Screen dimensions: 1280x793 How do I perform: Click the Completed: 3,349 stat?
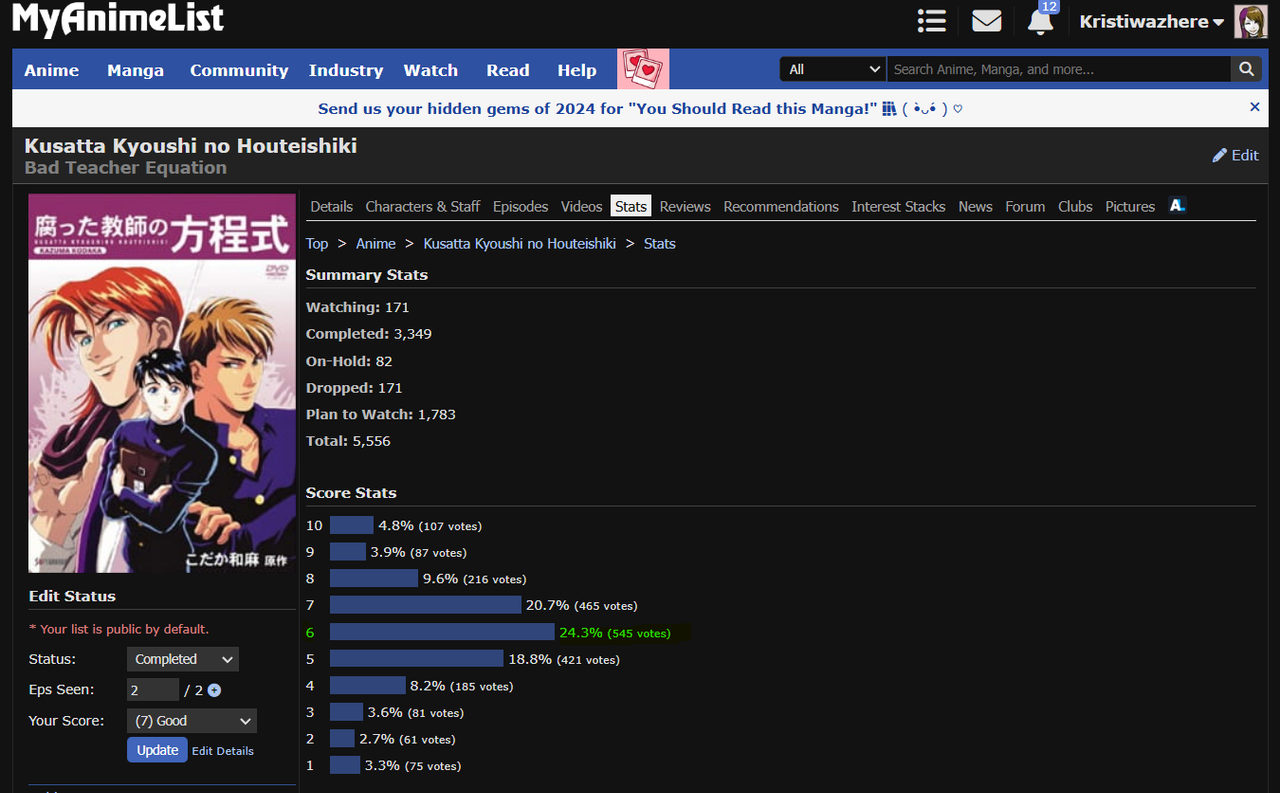369,334
